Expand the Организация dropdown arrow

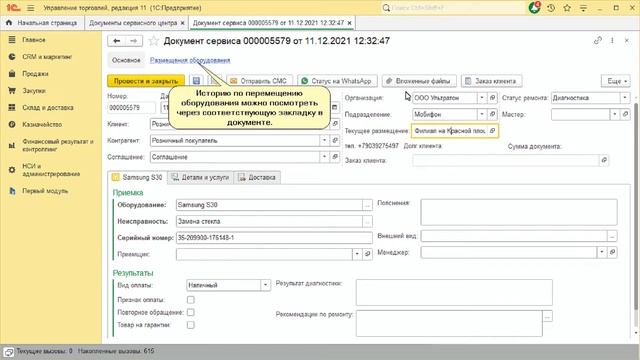[x=482, y=98]
